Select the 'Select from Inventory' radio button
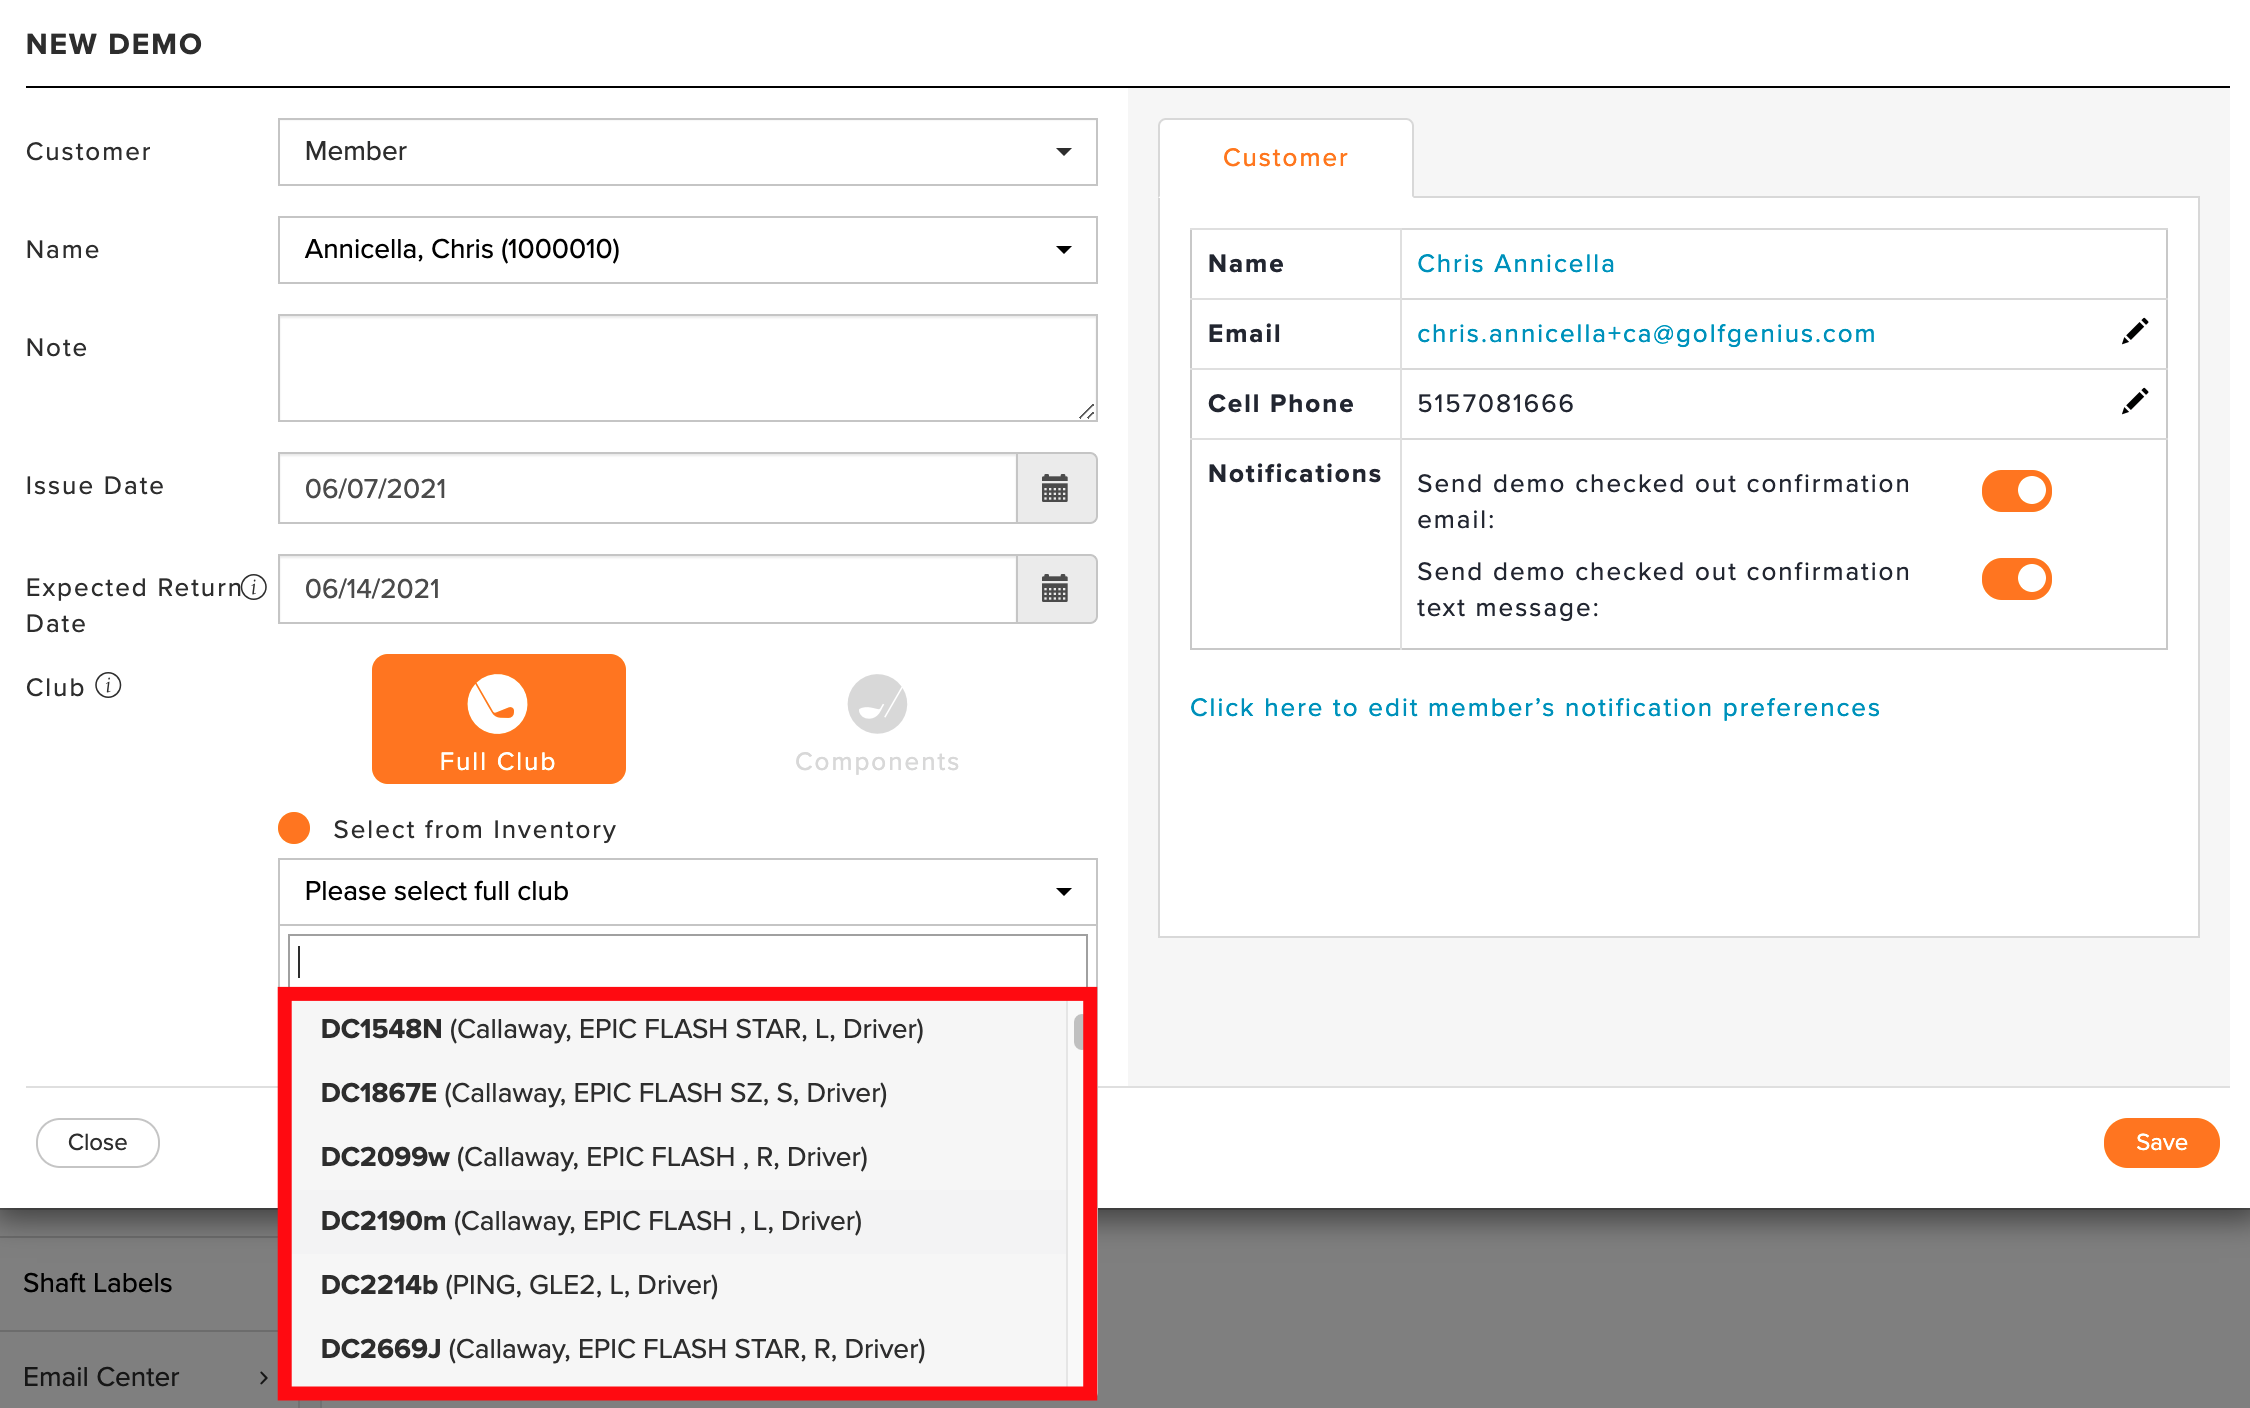2250x1408 pixels. click(x=294, y=828)
